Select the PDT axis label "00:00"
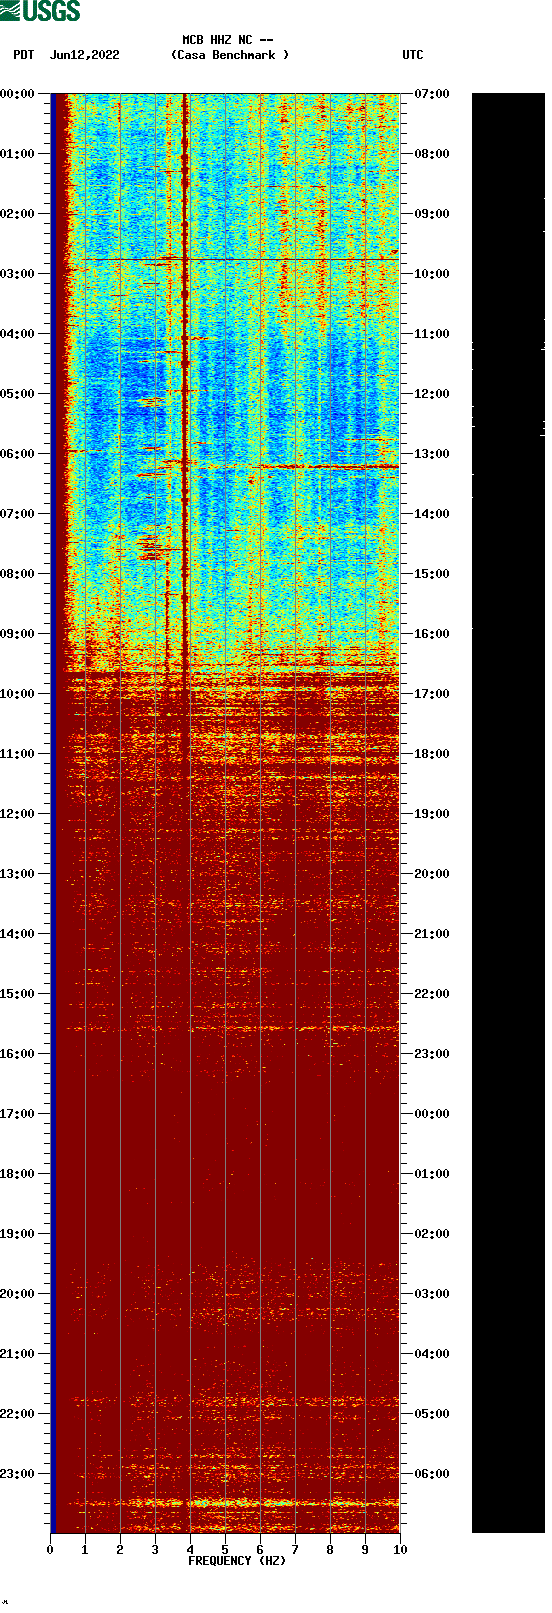The height and width of the screenshot is (1613, 552). 18,94
